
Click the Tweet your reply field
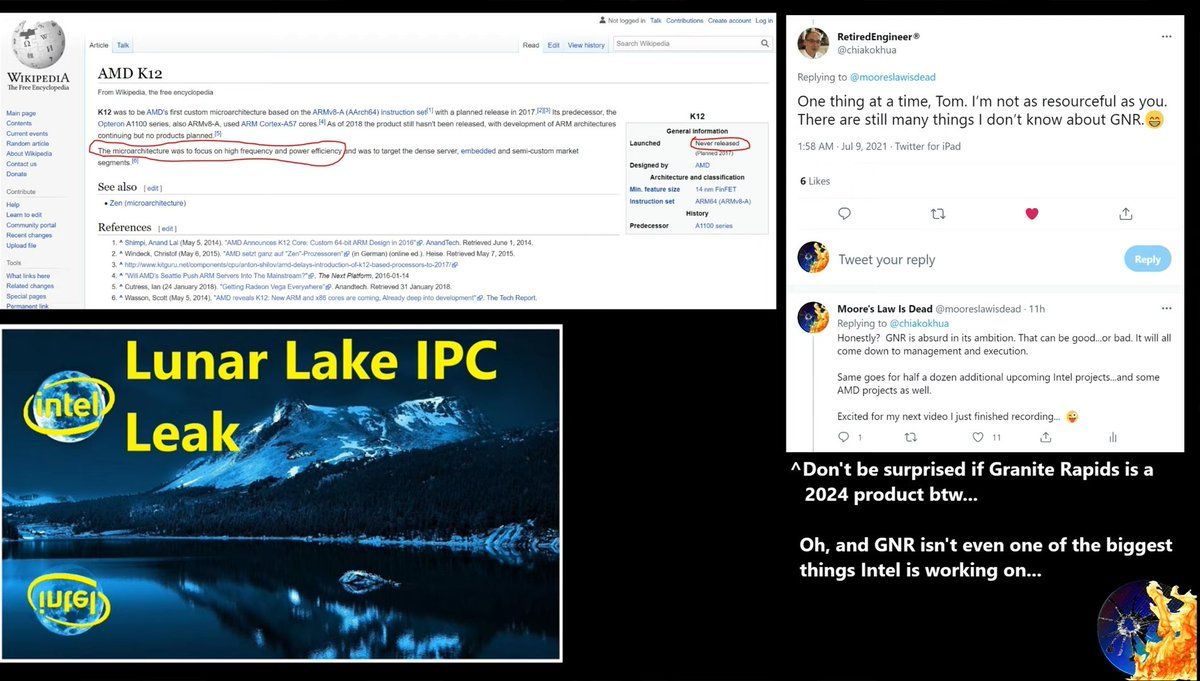[886, 260]
